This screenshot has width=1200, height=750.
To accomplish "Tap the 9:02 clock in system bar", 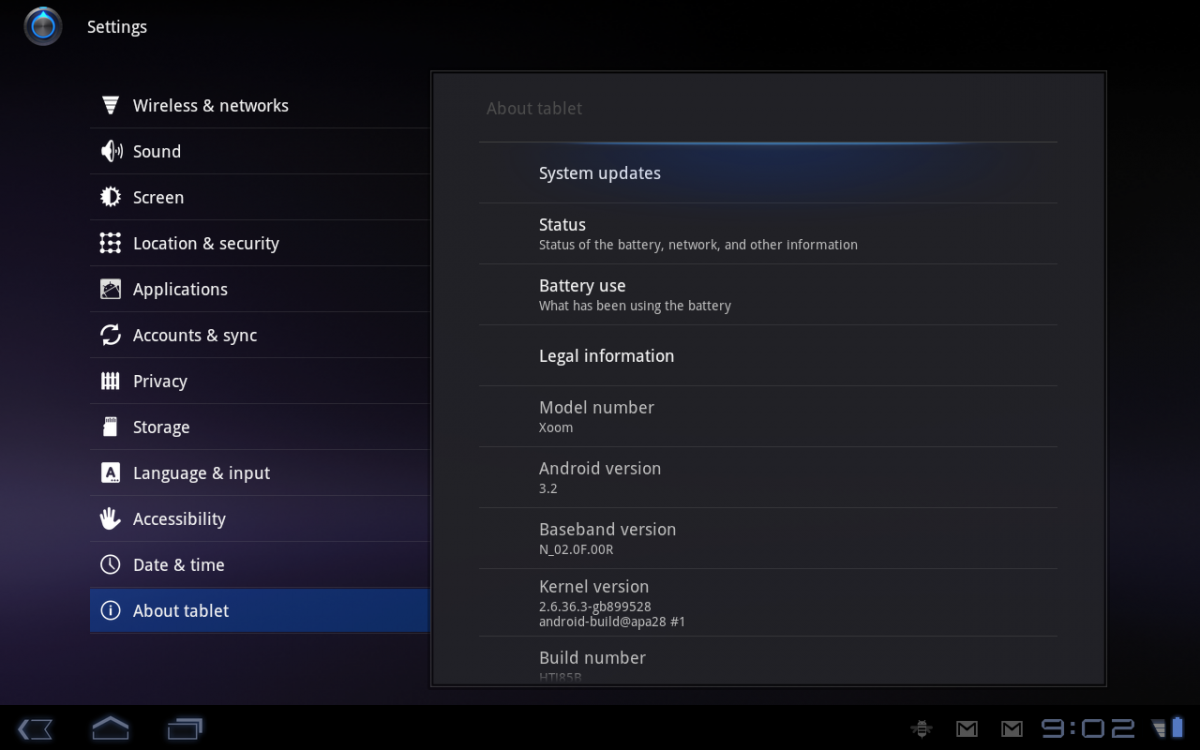I will click(x=1089, y=728).
